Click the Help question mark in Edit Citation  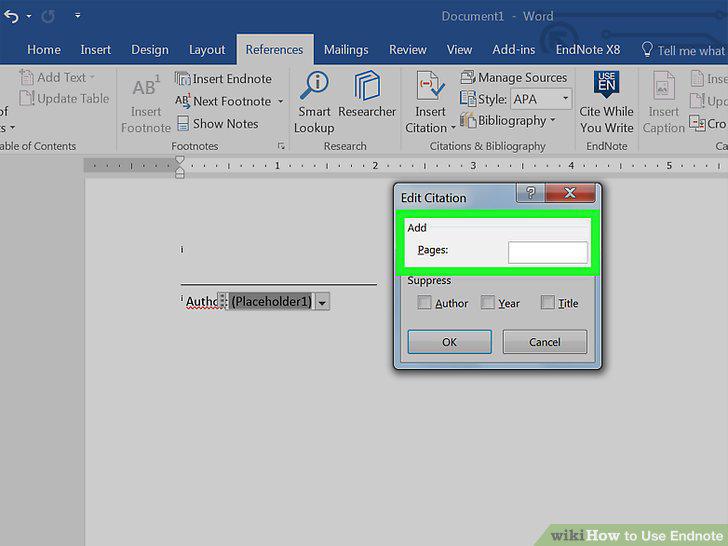click(x=531, y=192)
